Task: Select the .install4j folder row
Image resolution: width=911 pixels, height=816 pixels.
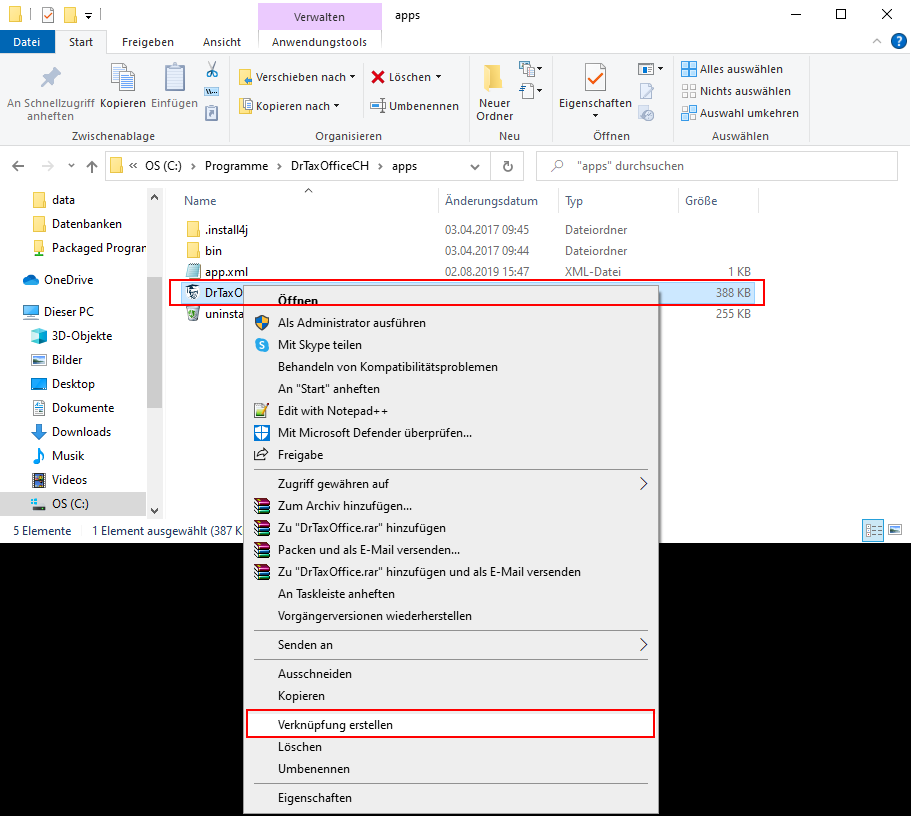Action: coord(468,230)
